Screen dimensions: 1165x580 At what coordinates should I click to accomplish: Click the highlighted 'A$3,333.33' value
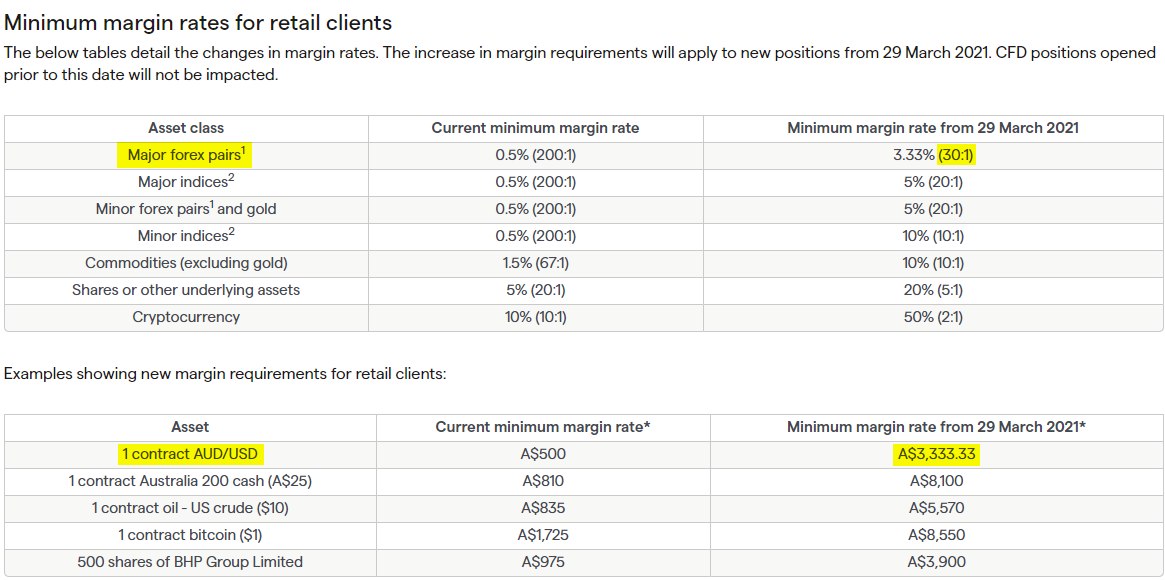point(937,454)
